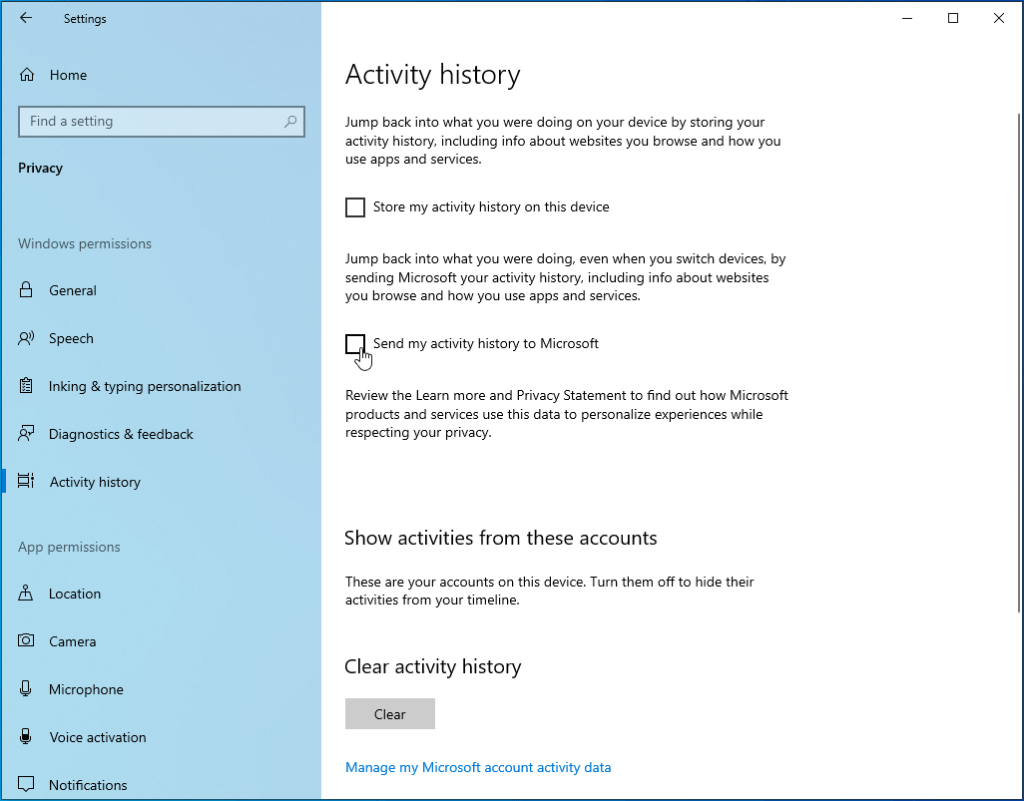Open the General privacy section

click(71, 290)
